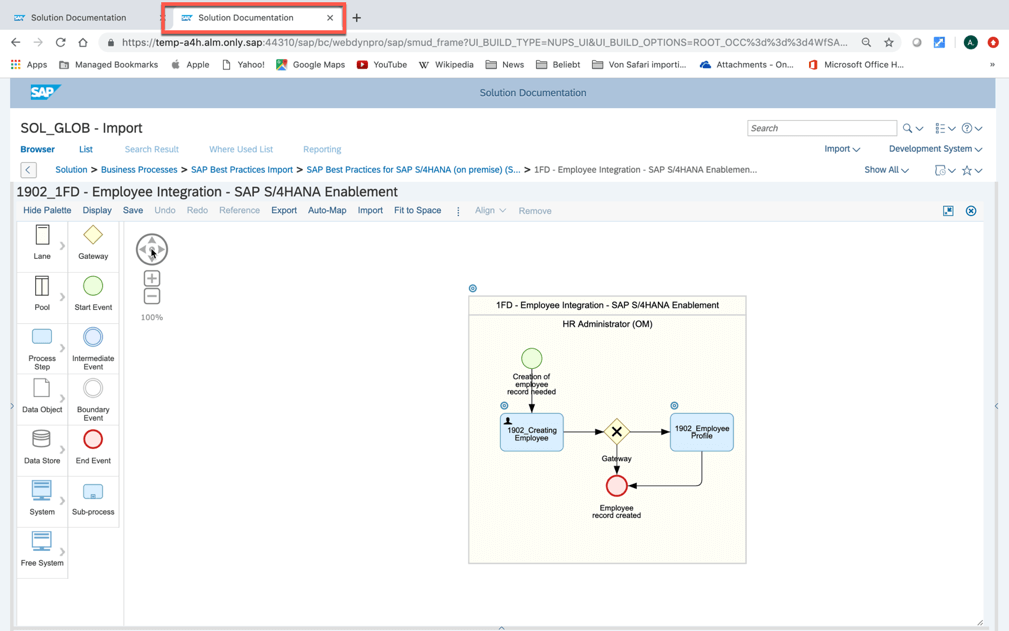Choose the Sub-process palette shape
This screenshot has height=631, width=1009.
93,499
